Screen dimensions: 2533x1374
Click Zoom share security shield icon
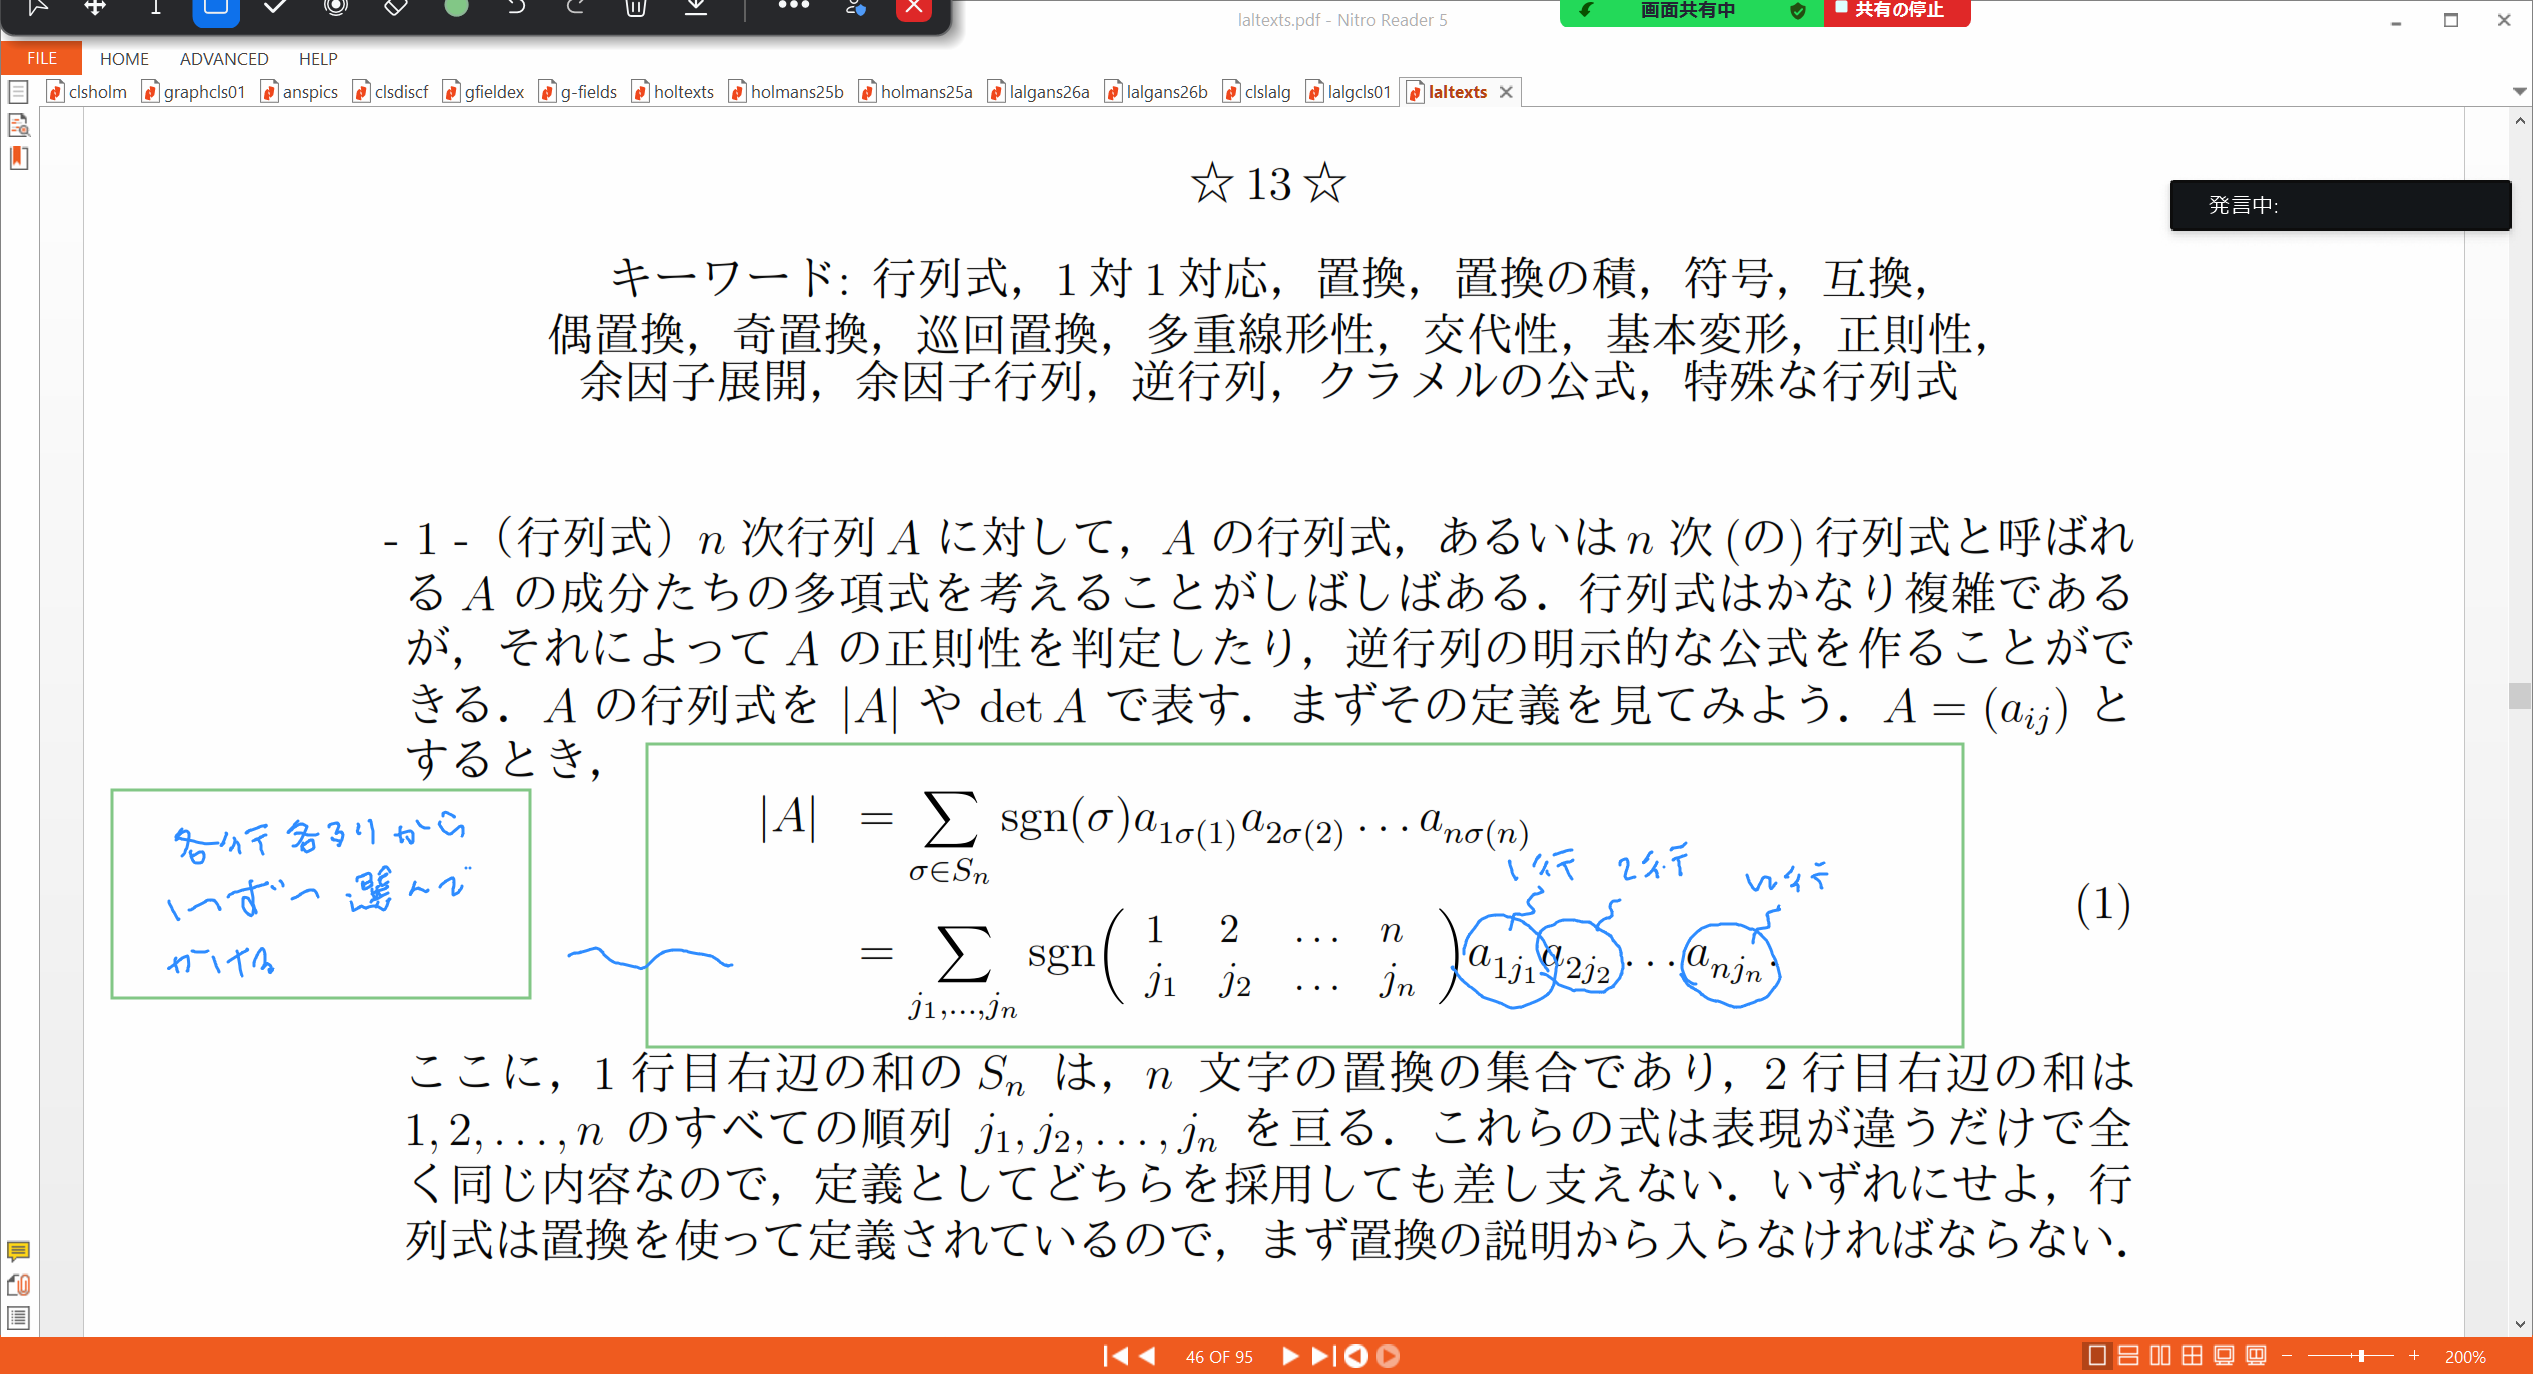click(x=1797, y=11)
